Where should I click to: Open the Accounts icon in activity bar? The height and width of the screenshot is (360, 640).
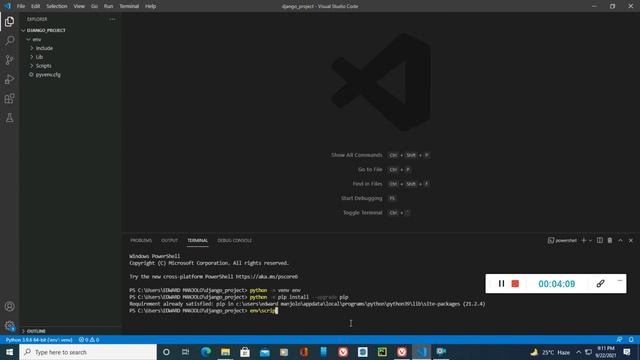pyautogui.click(x=9, y=306)
